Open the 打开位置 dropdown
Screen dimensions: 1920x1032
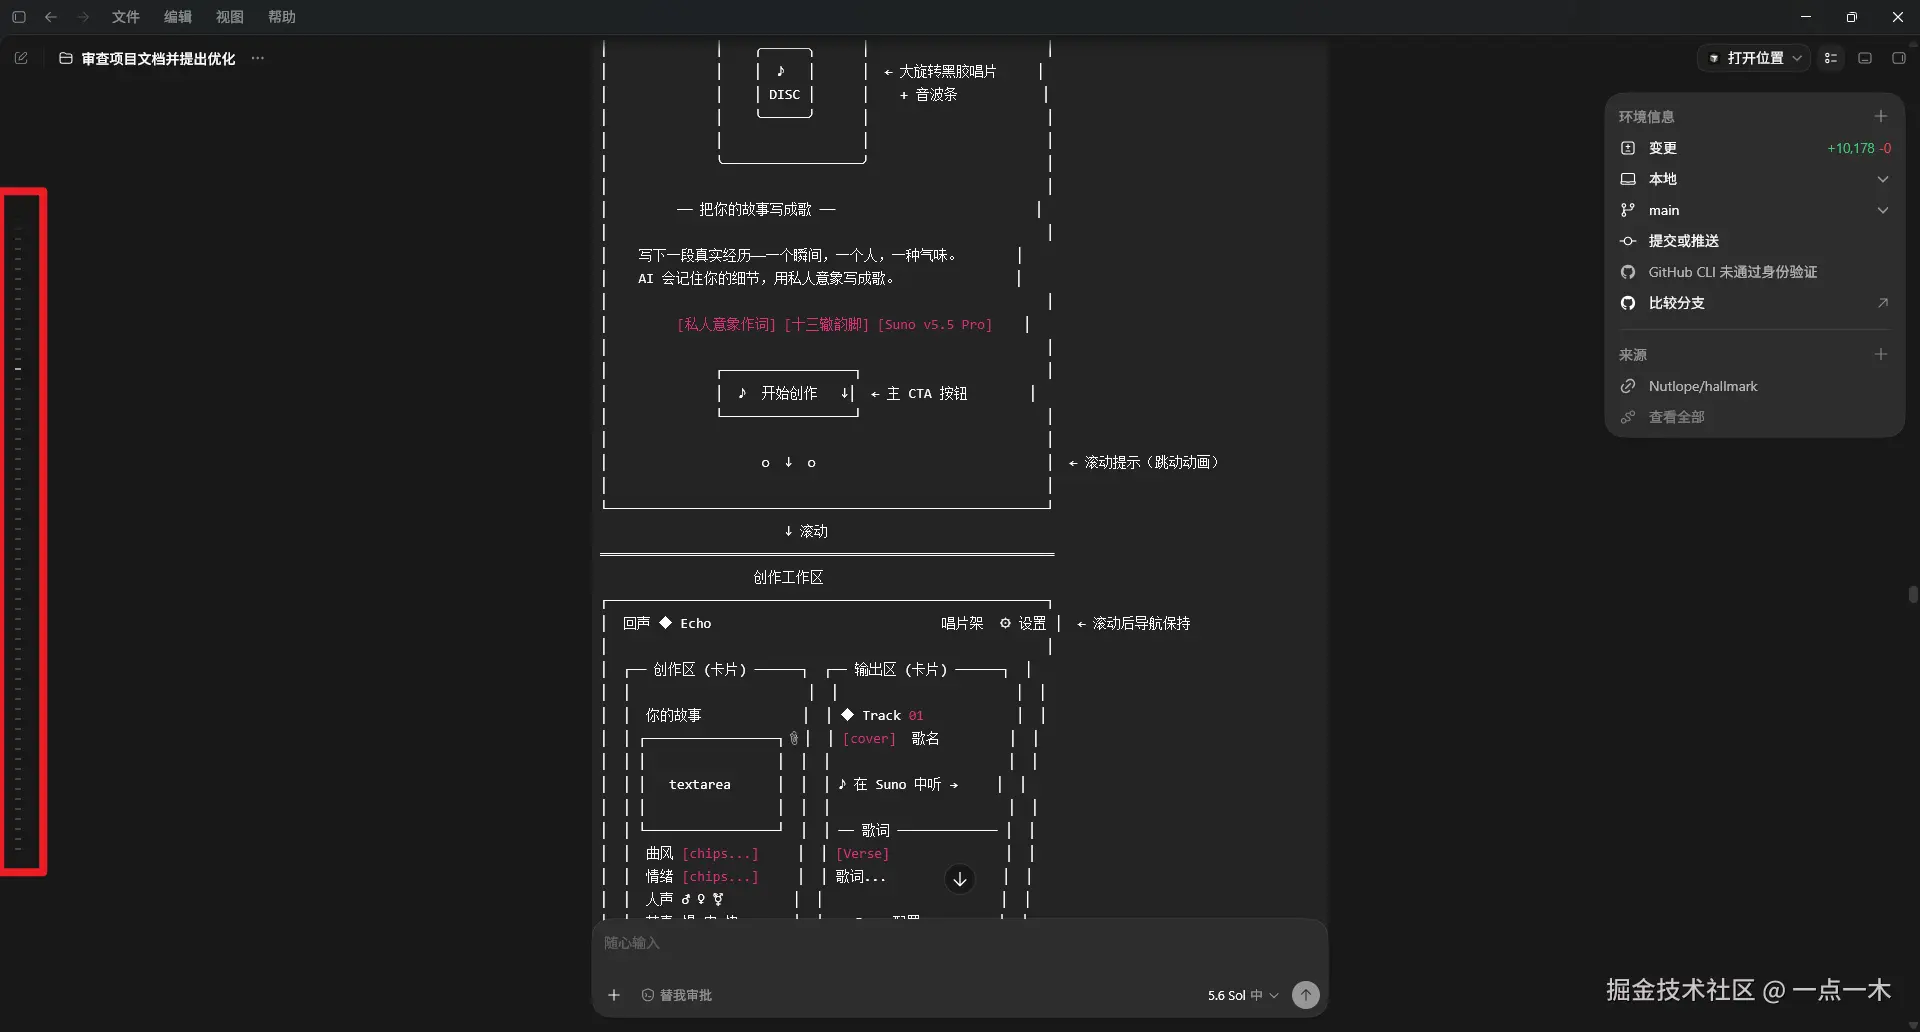click(1755, 58)
